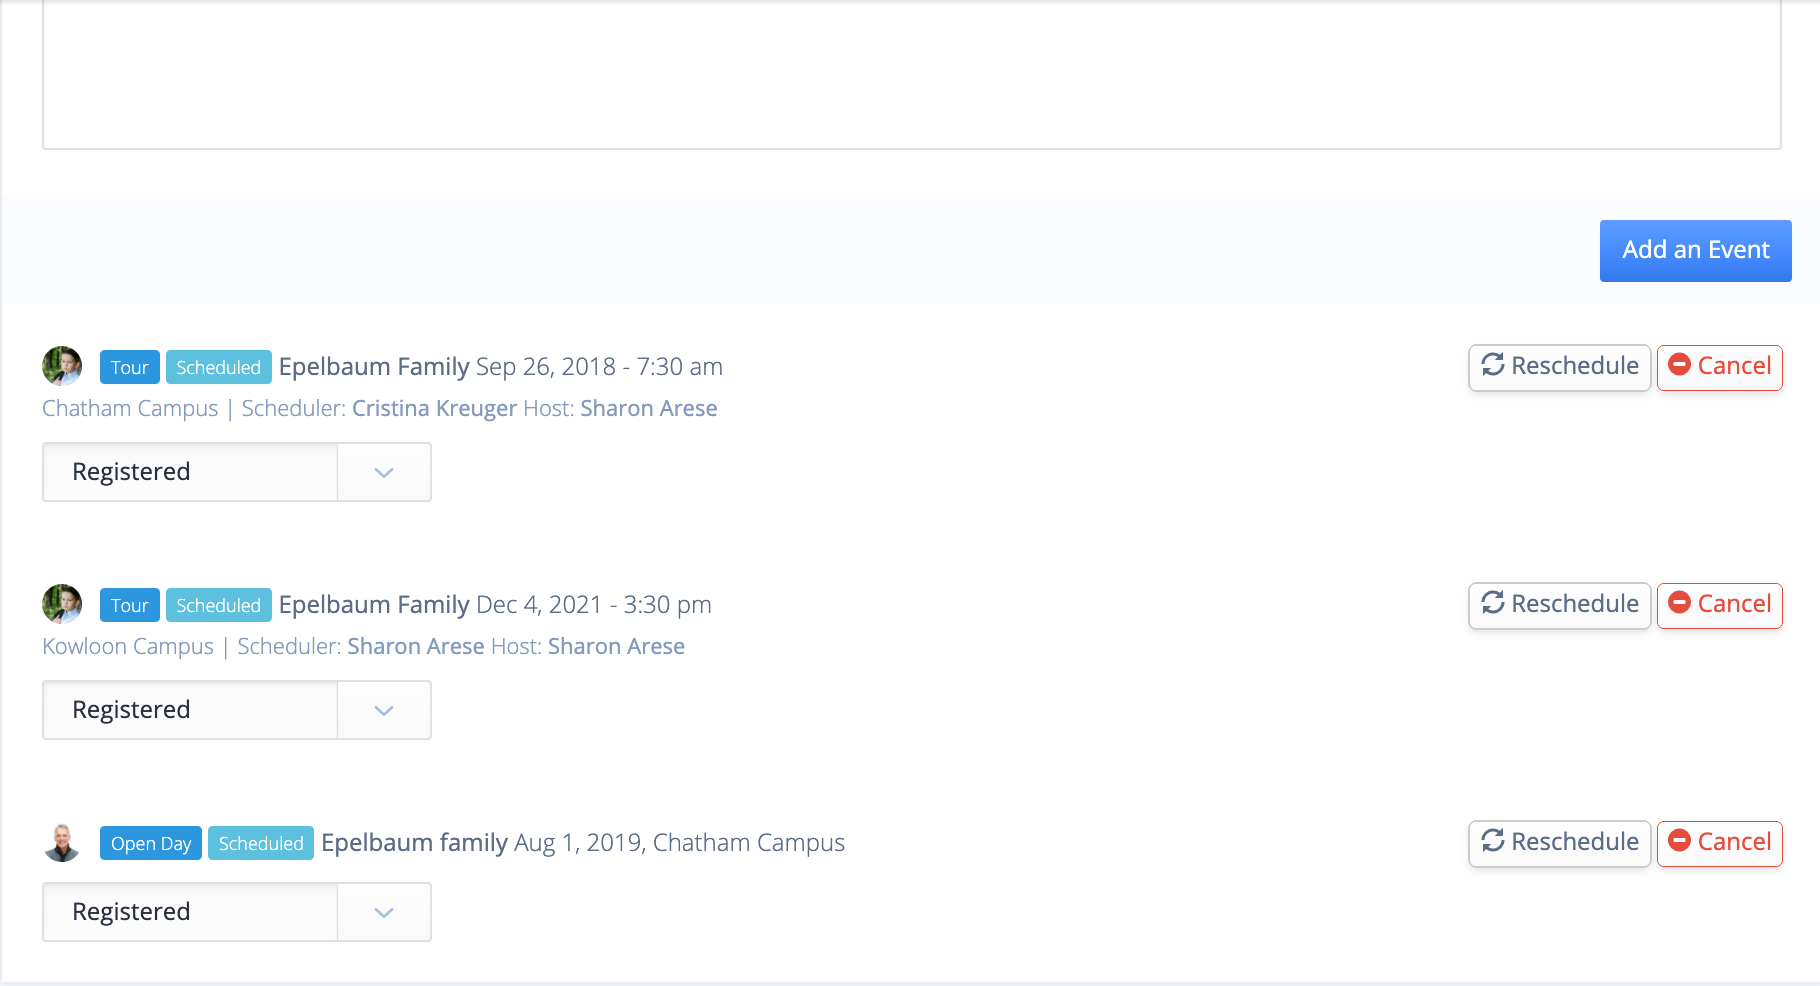
Task: Click Scheduled badge on Chatham Campus tour
Action: click(x=219, y=367)
